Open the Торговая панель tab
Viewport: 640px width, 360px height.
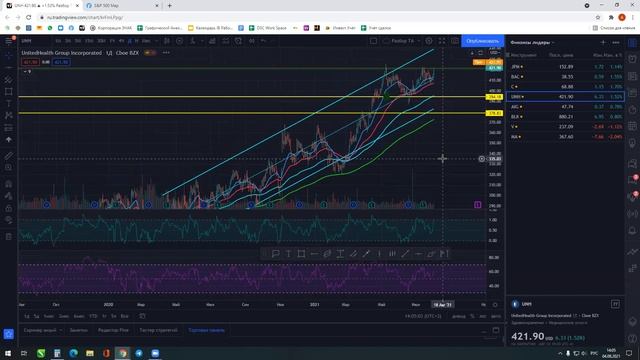[206, 330]
